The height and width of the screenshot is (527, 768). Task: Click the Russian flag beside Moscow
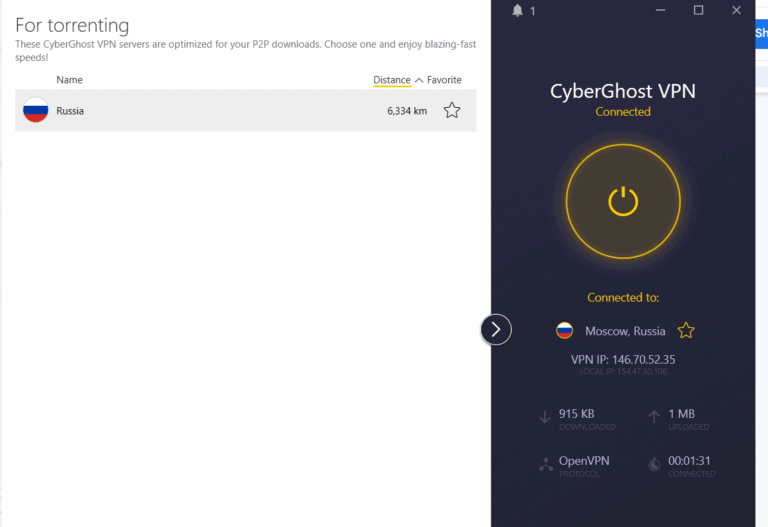click(565, 331)
